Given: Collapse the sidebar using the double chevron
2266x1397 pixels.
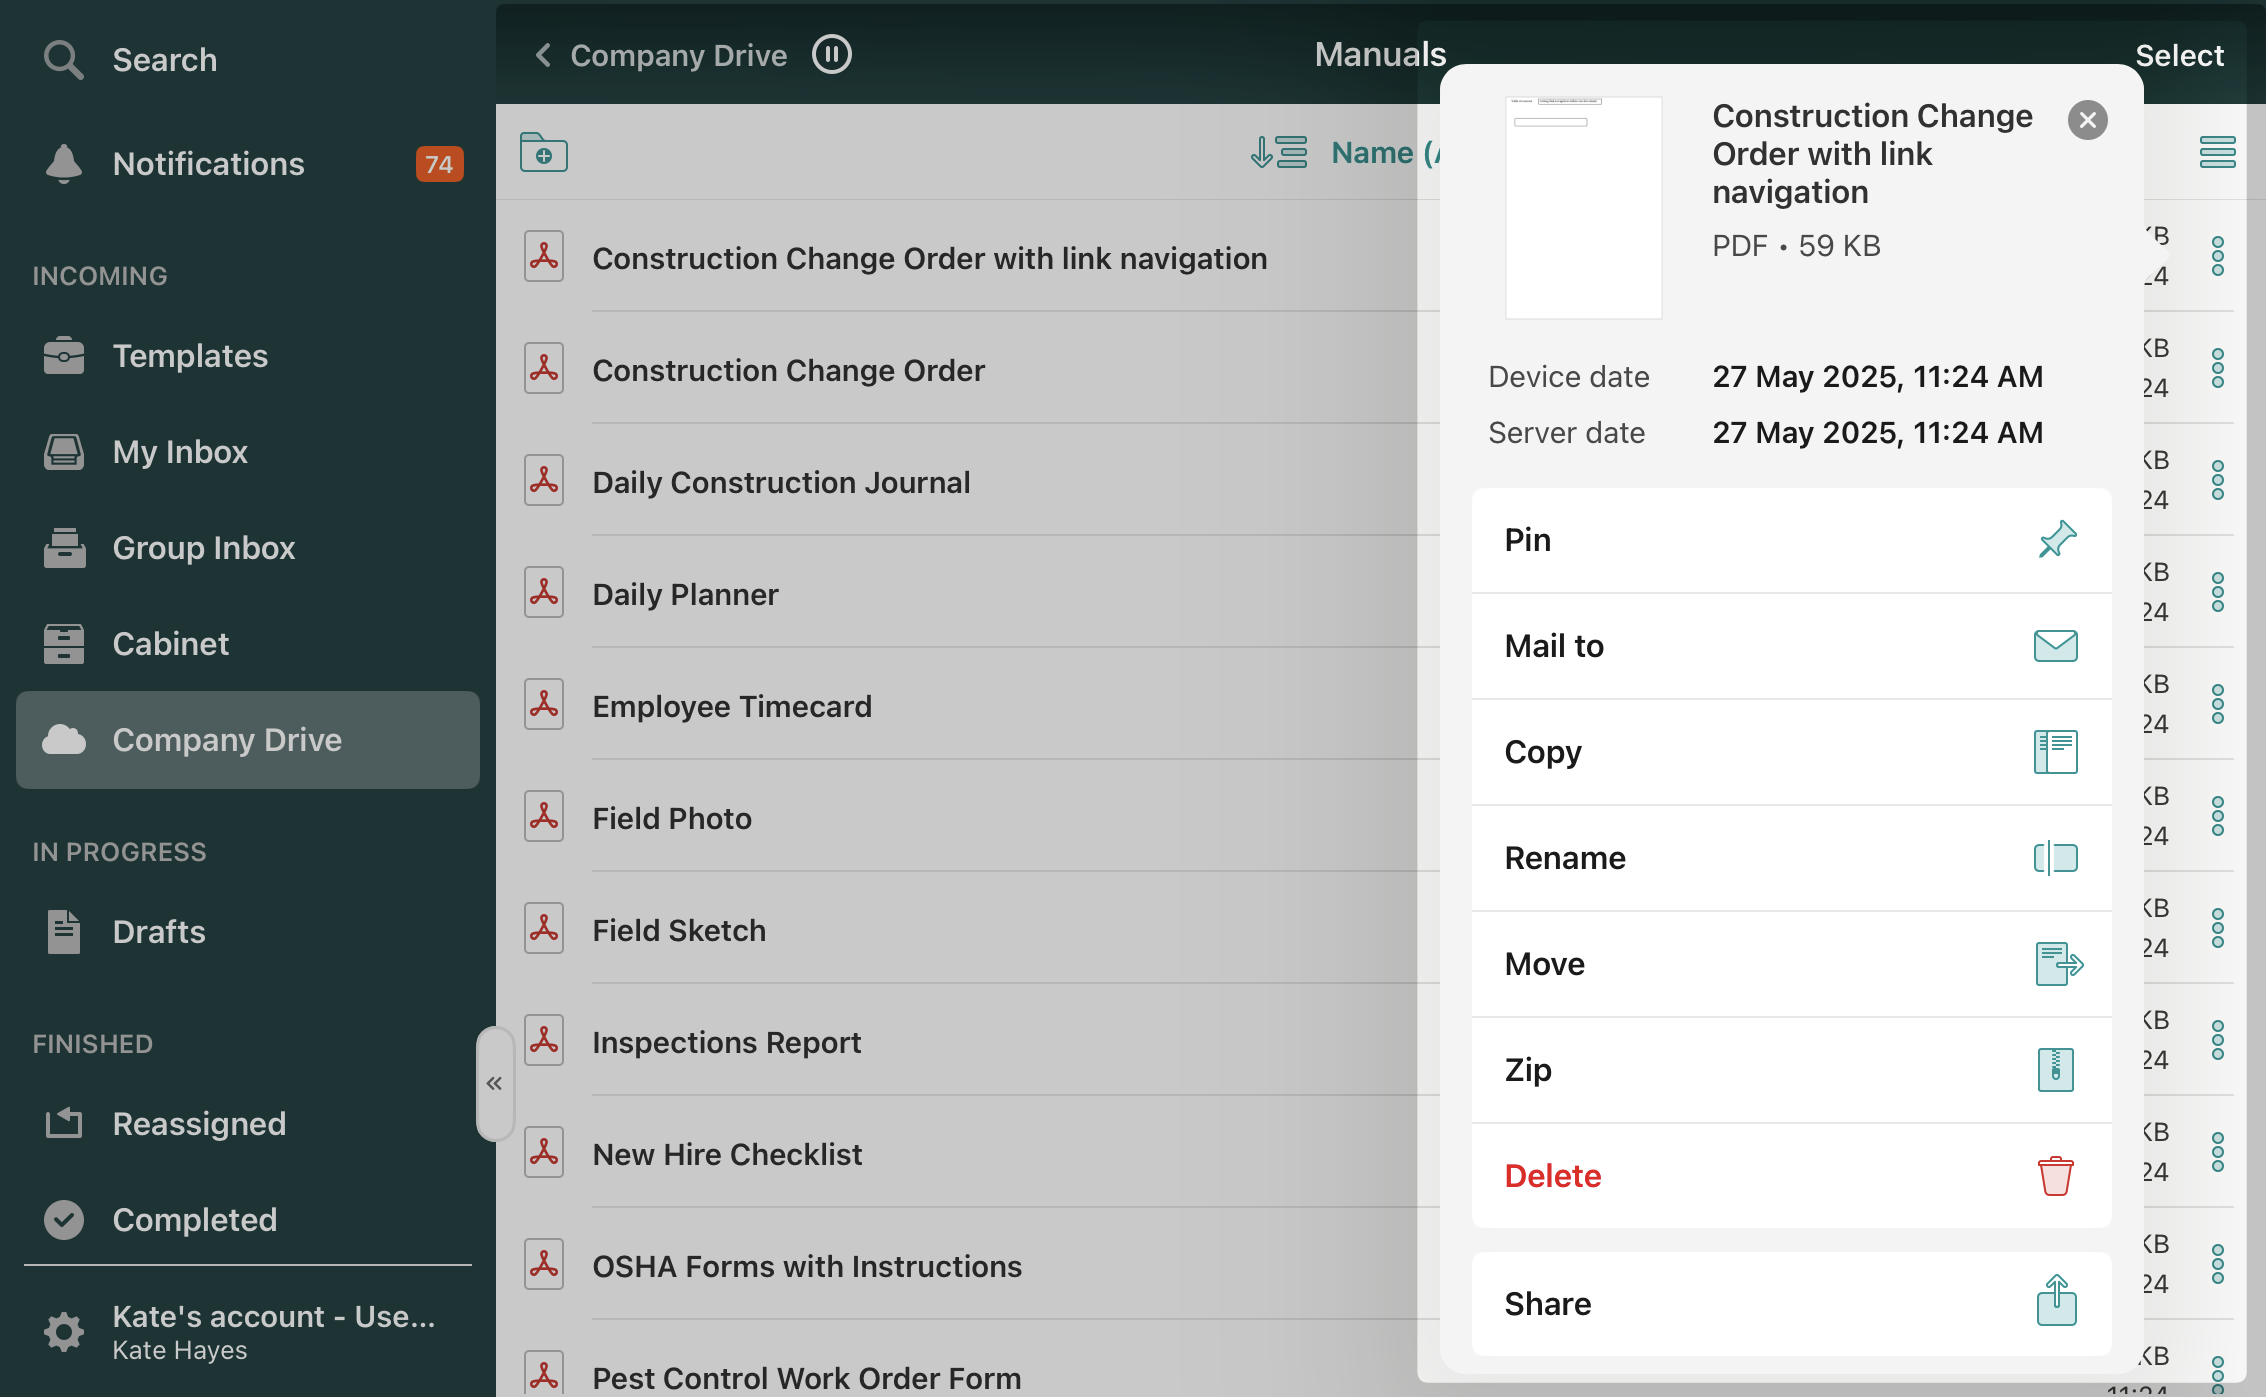Looking at the screenshot, I should [494, 1083].
